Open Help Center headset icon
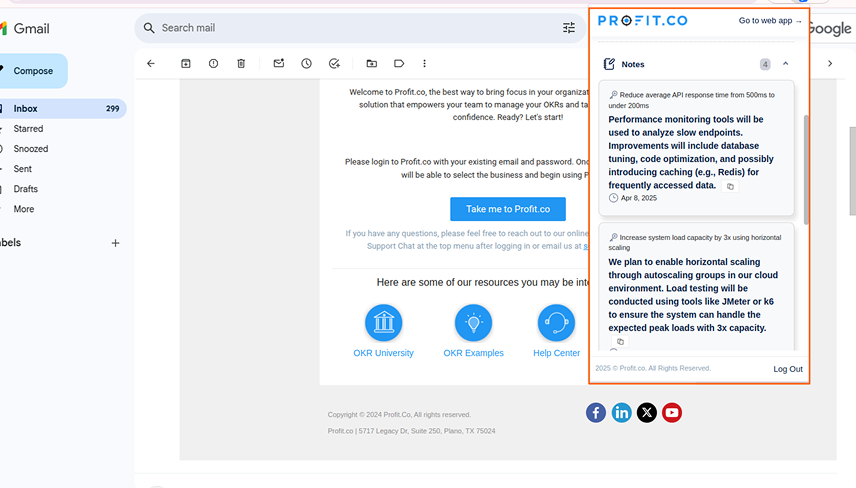The width and height of the screenshot is (856, 488). [556, 323]
